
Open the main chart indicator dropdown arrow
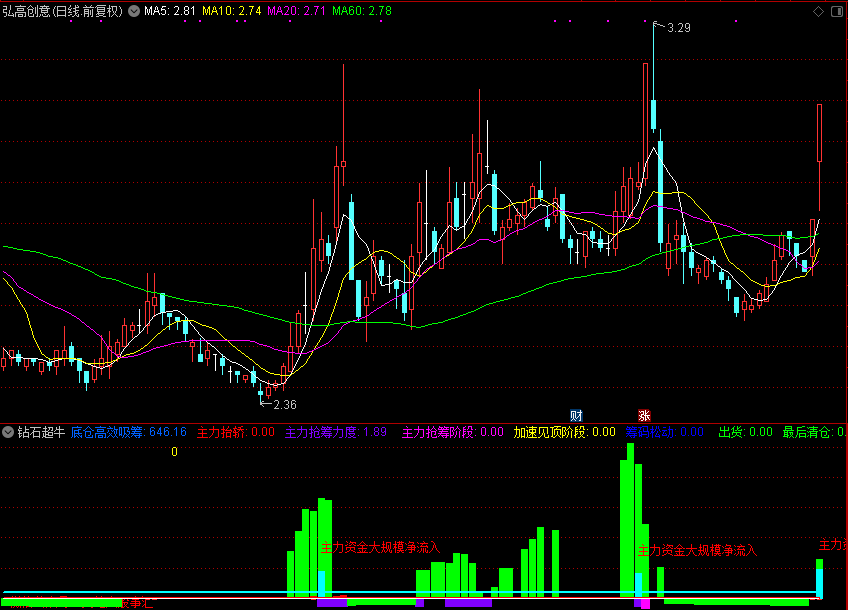134,12
